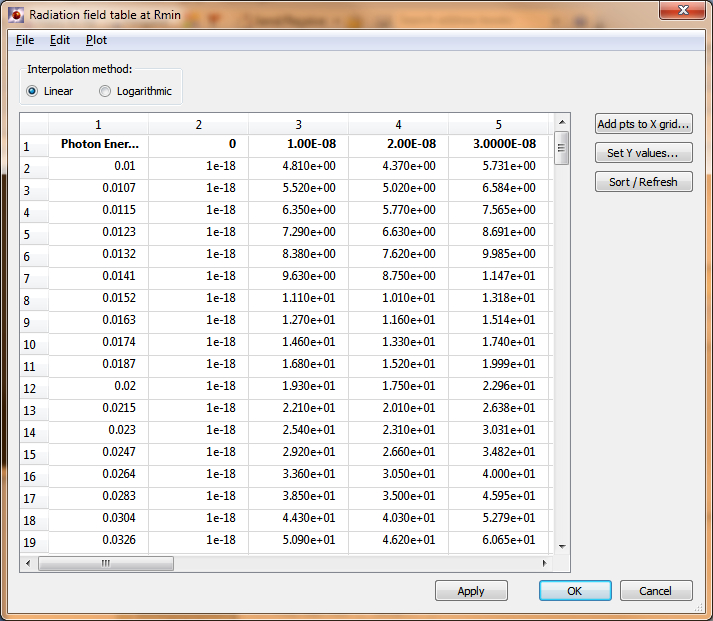Click Sort / Refresh button
This screenshot has width=713, height=621.
pos(643,182)
